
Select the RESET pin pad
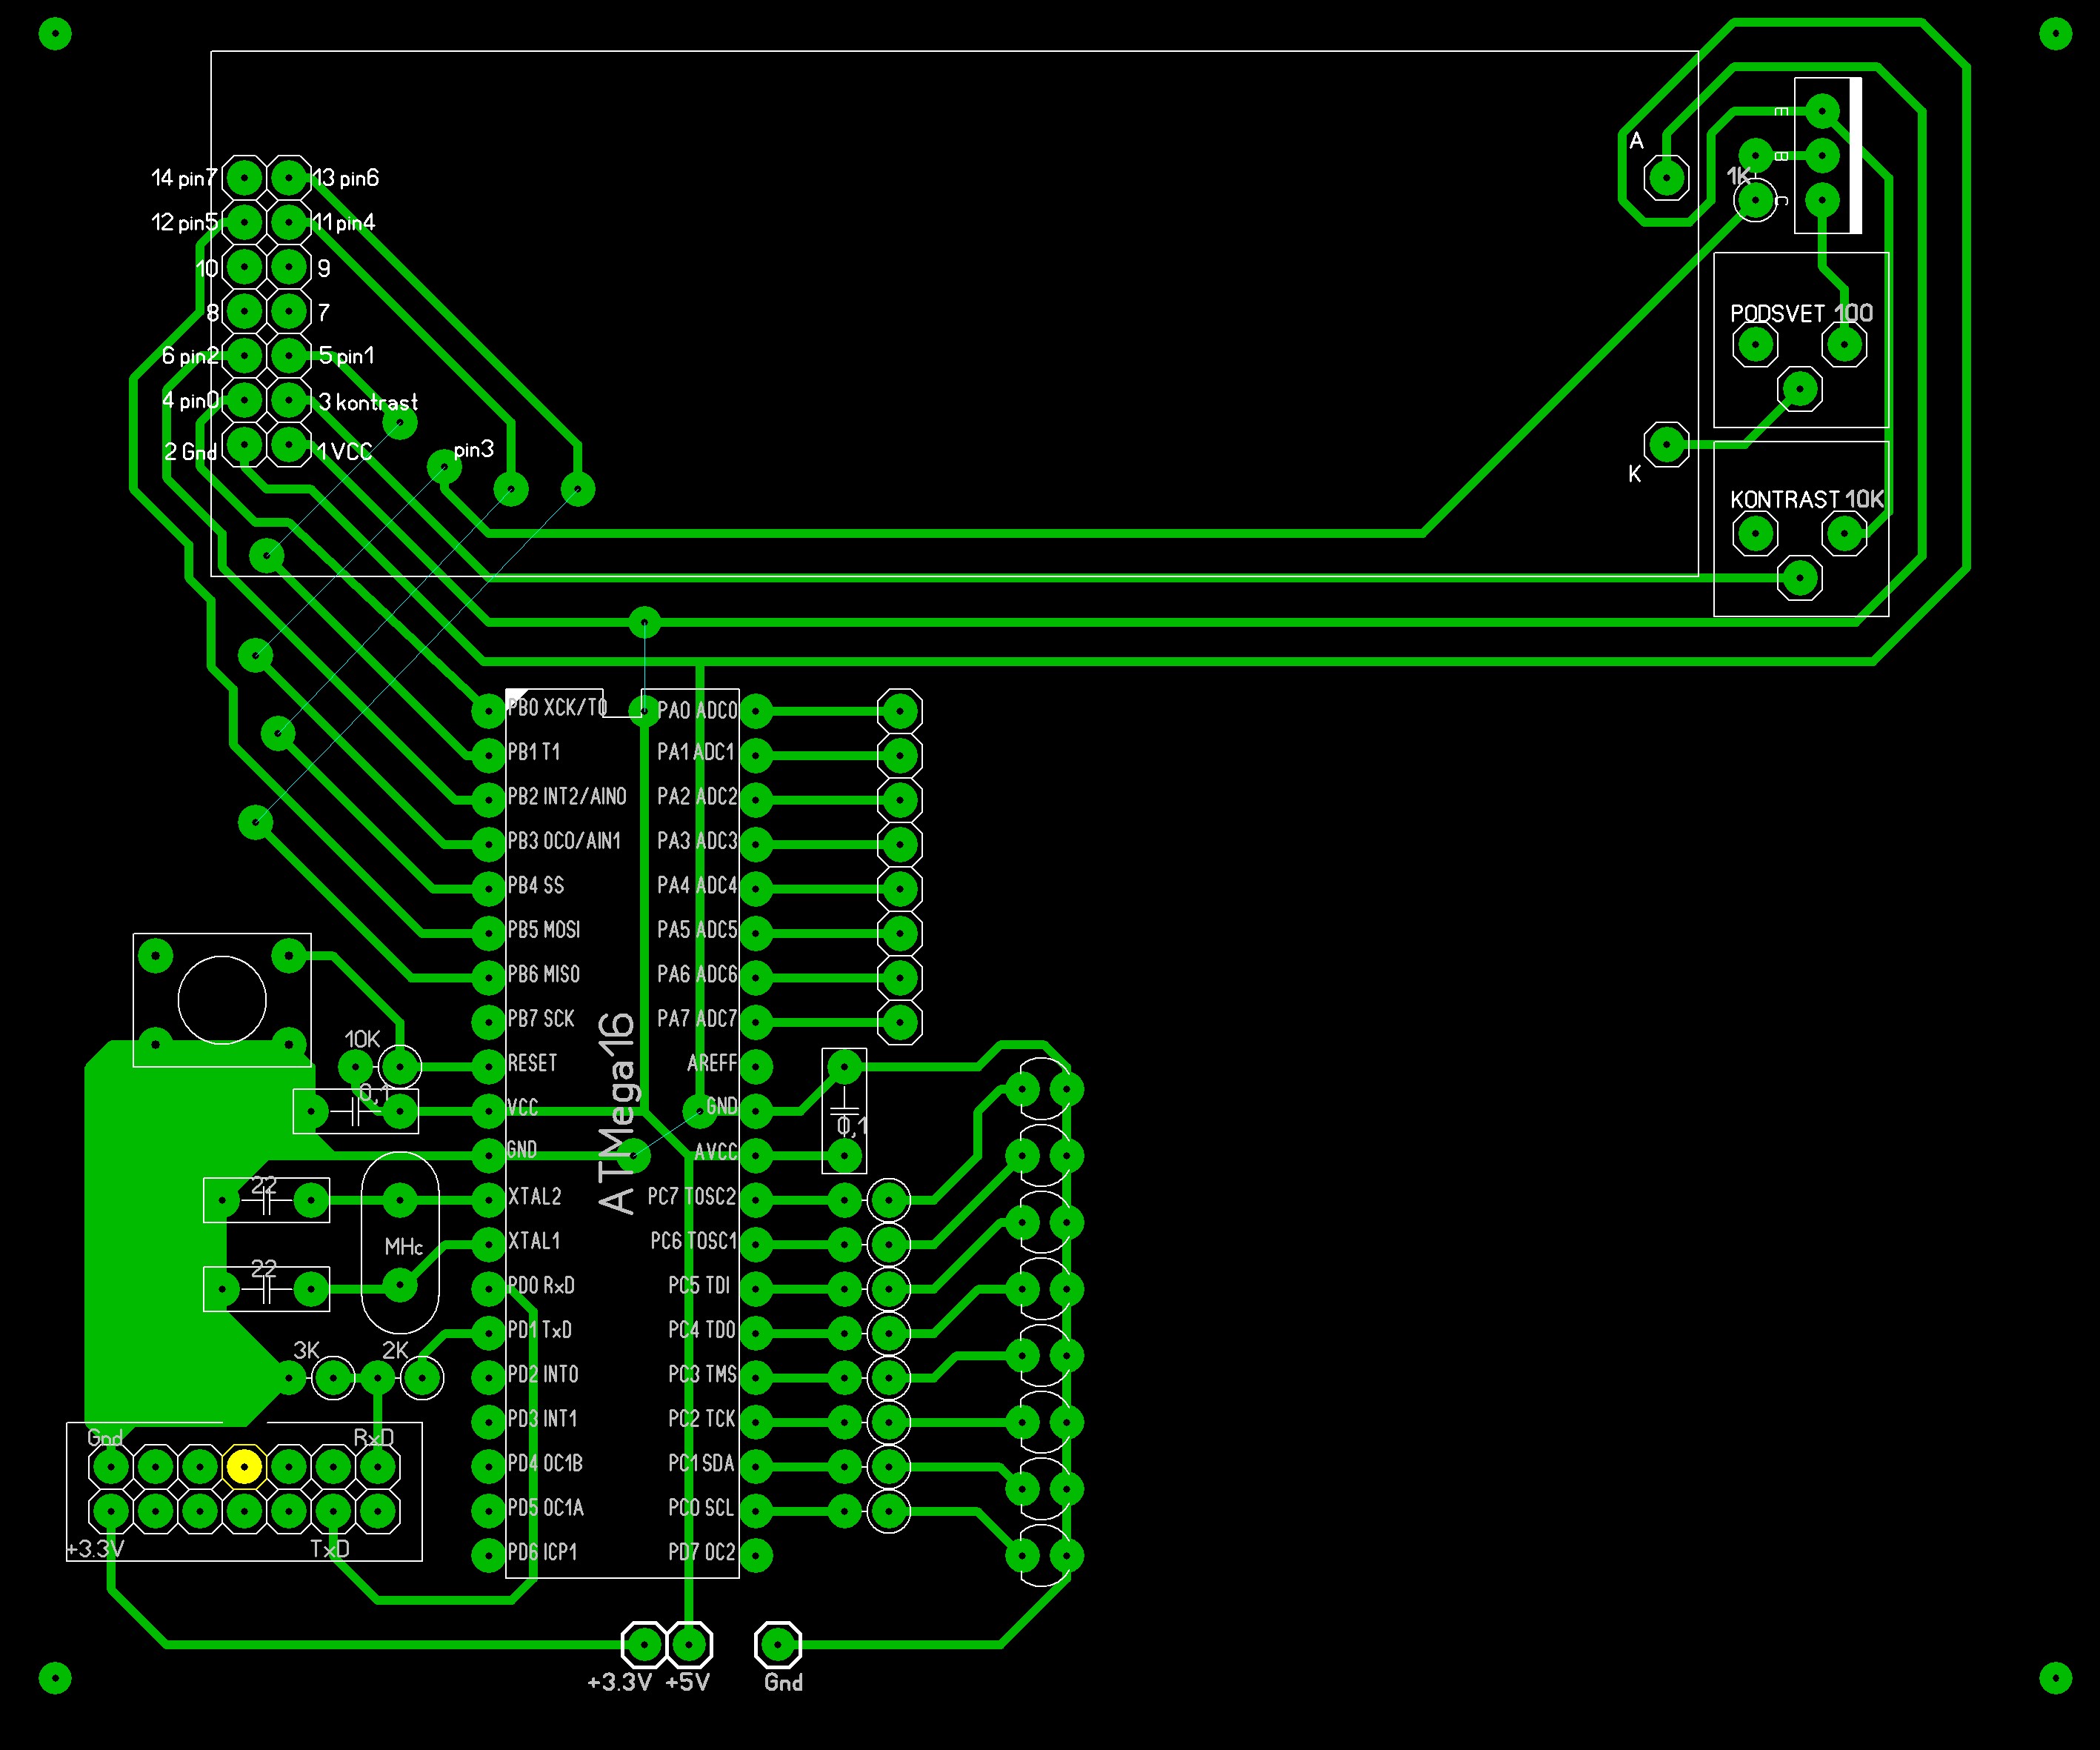(488, 1066)
